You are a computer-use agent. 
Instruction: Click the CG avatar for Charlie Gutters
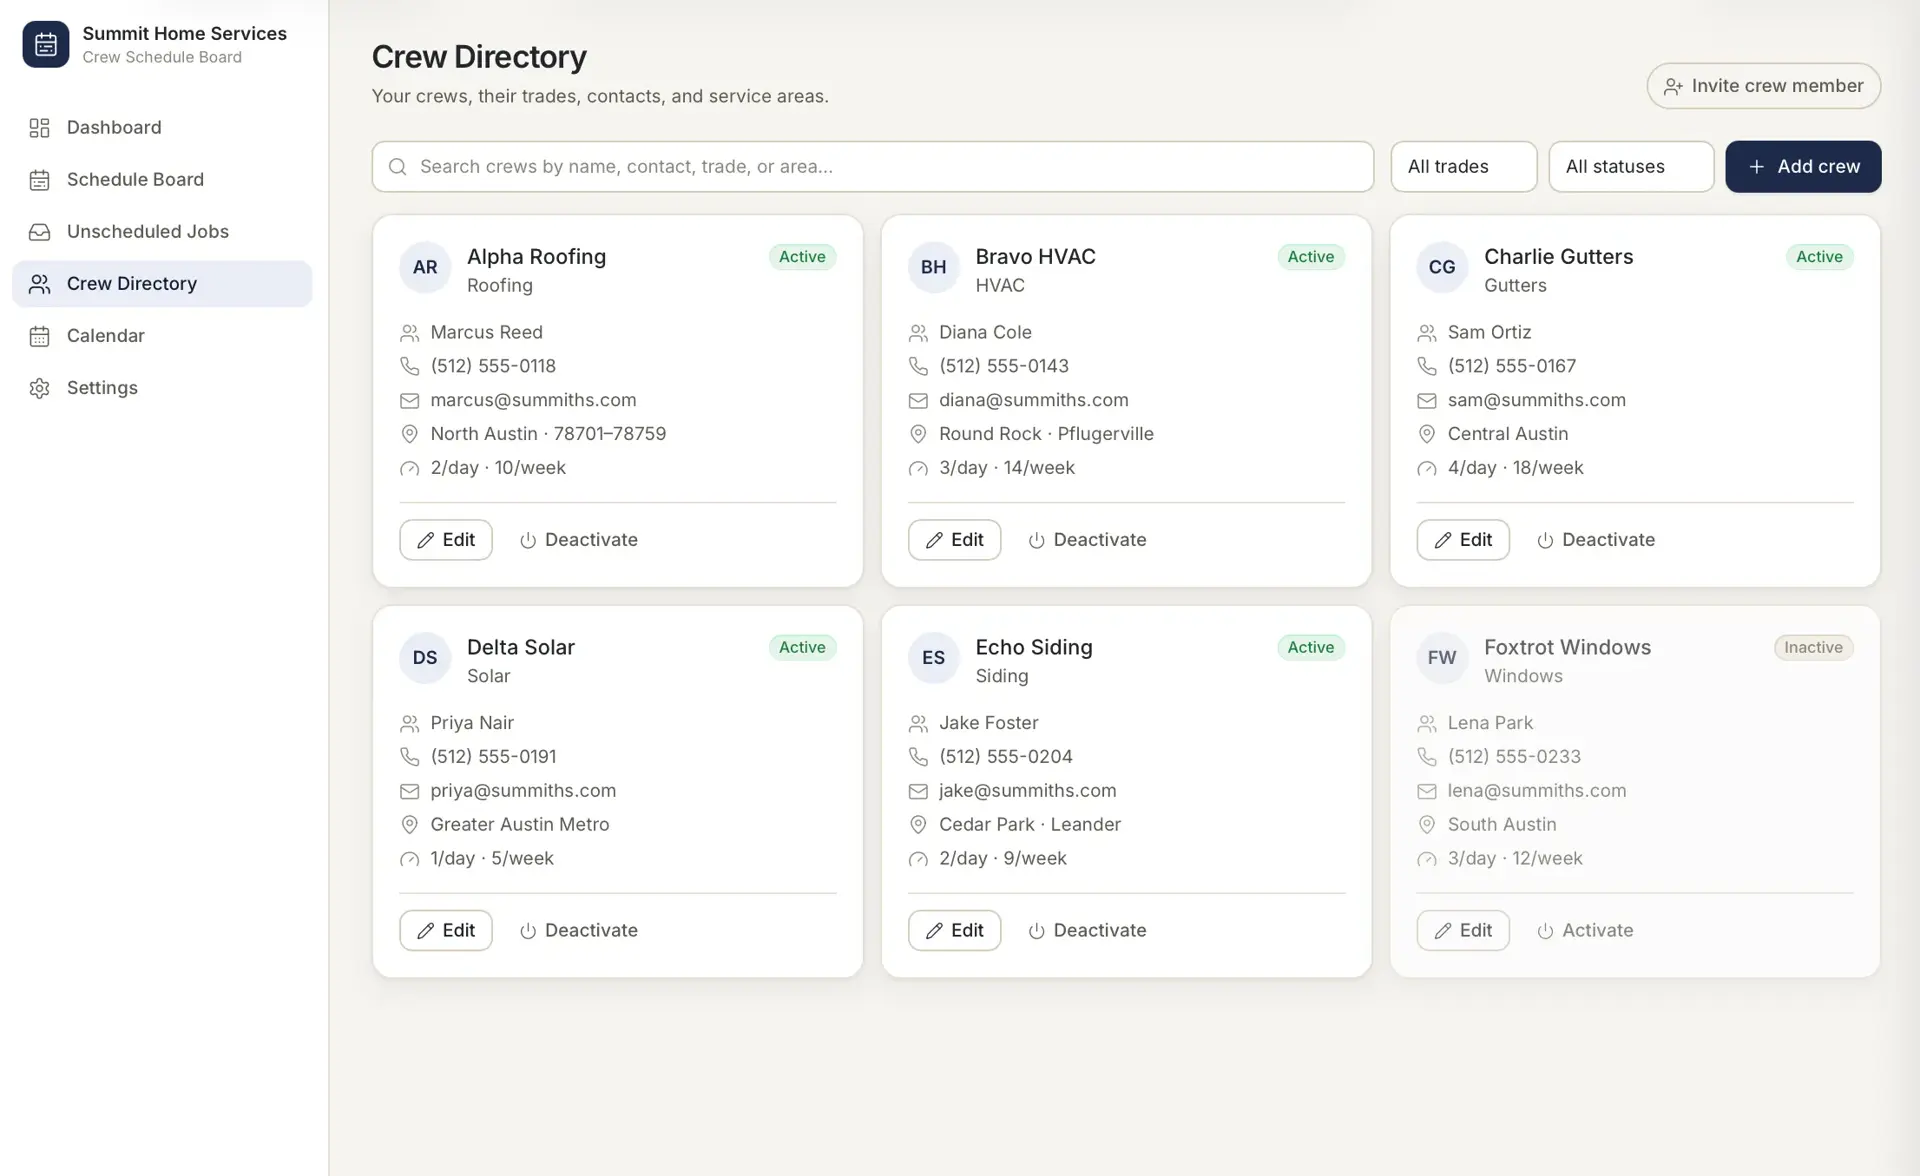[x=1442, y=267]
